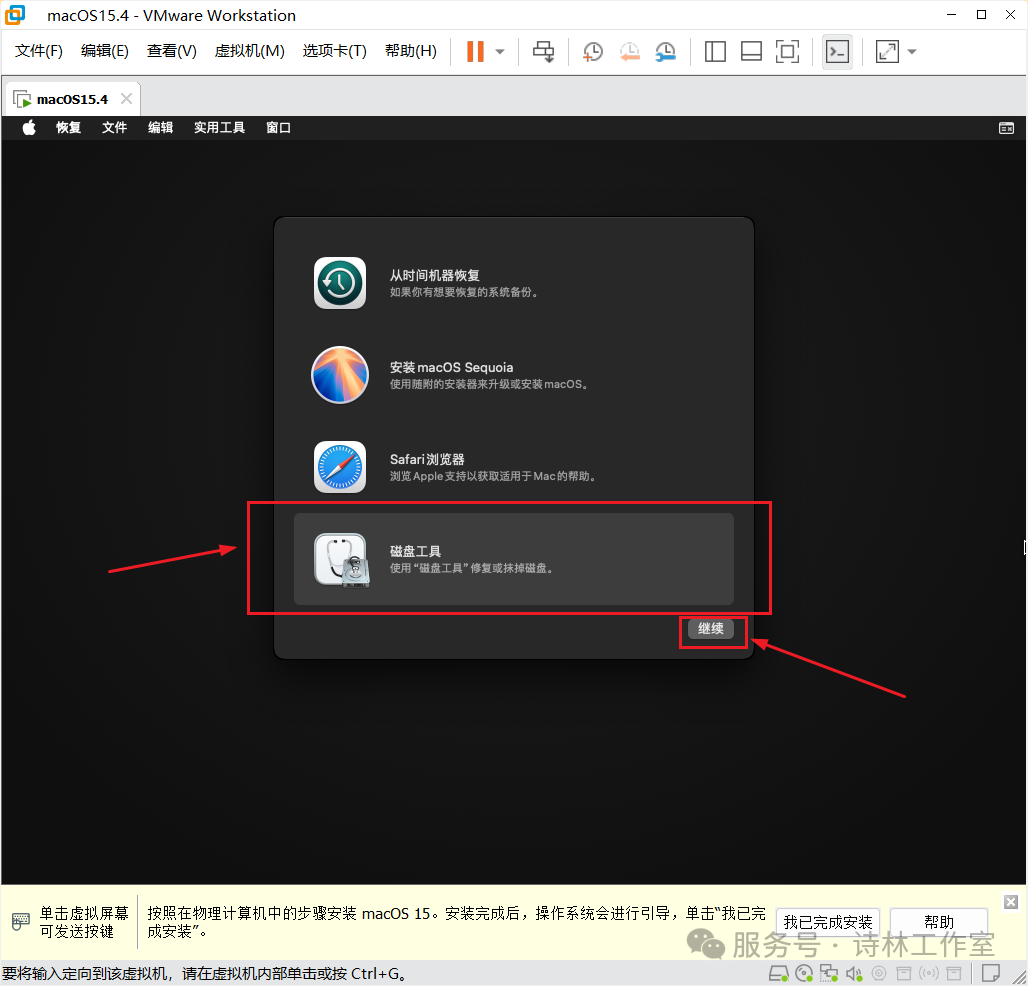This screenshot has width=1028, height=986.
Task: Click the 帮助 button in the hint bar
Action: (939, 922)
